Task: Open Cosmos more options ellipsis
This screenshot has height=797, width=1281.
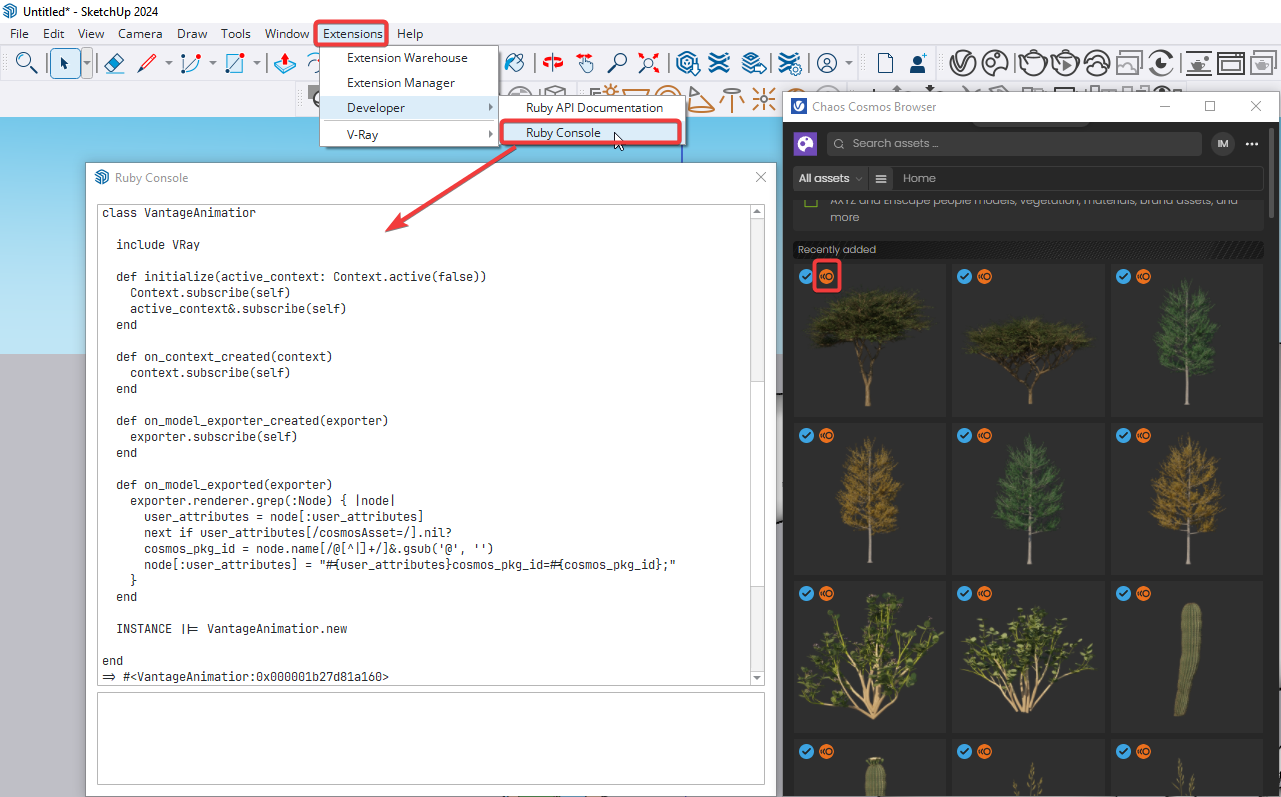Action: [1252, 144]
